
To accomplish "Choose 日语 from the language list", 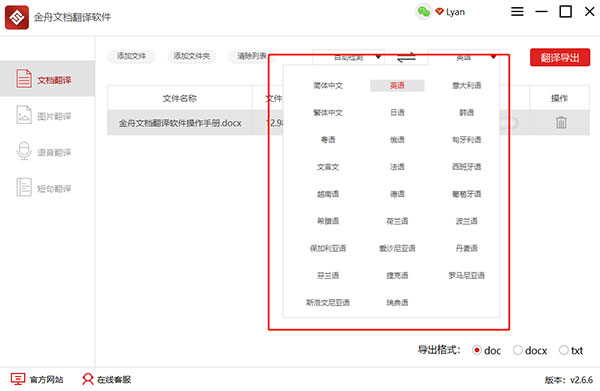I will coord(397,112).
